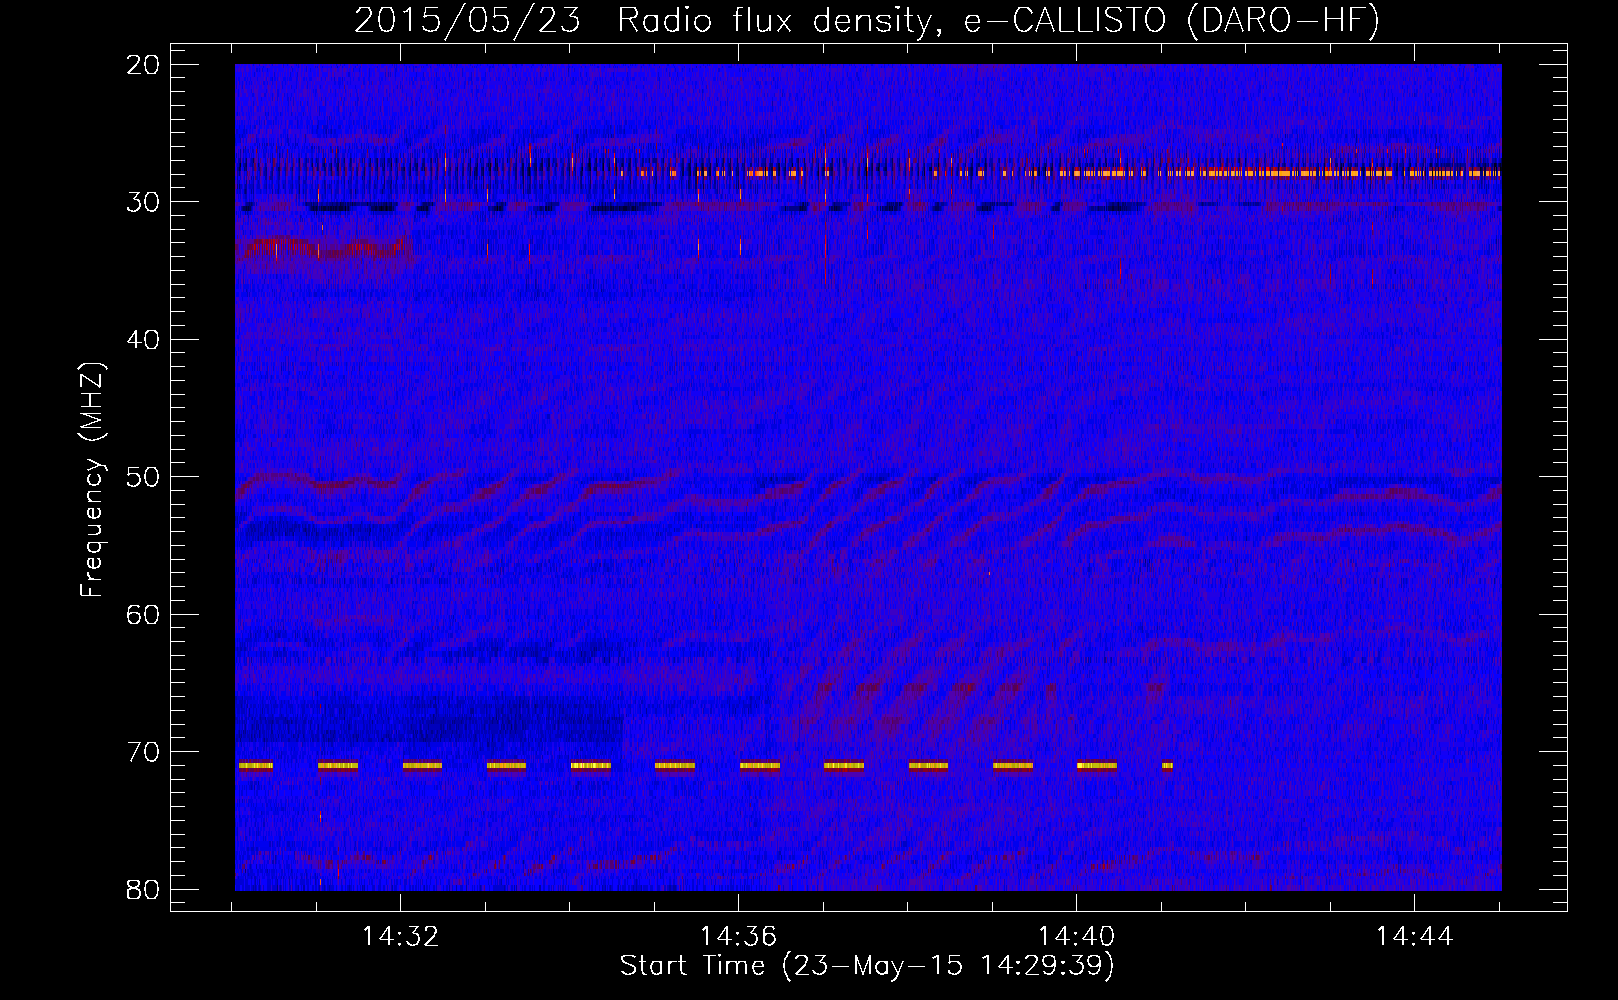Click the plot title 'Radio flux density, e-CALLISTO (DARO-HF)'

click(998, 20)
